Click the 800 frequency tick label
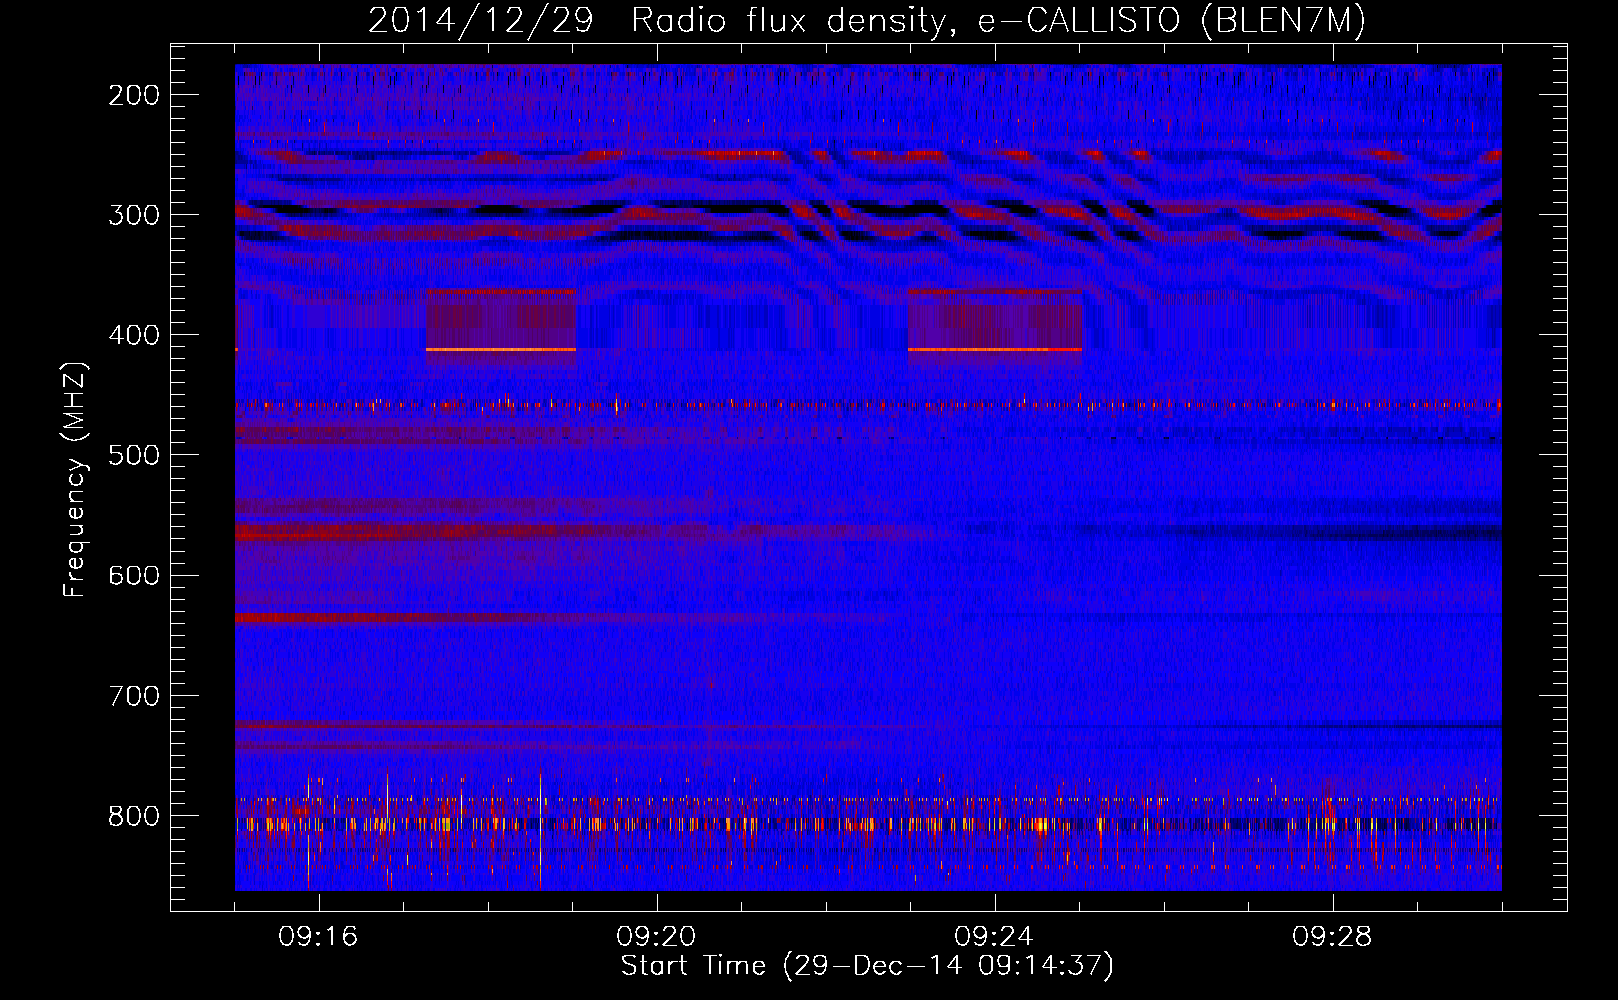Image resolution: width=1618 pixels, height=1000 pixels. 134,816
